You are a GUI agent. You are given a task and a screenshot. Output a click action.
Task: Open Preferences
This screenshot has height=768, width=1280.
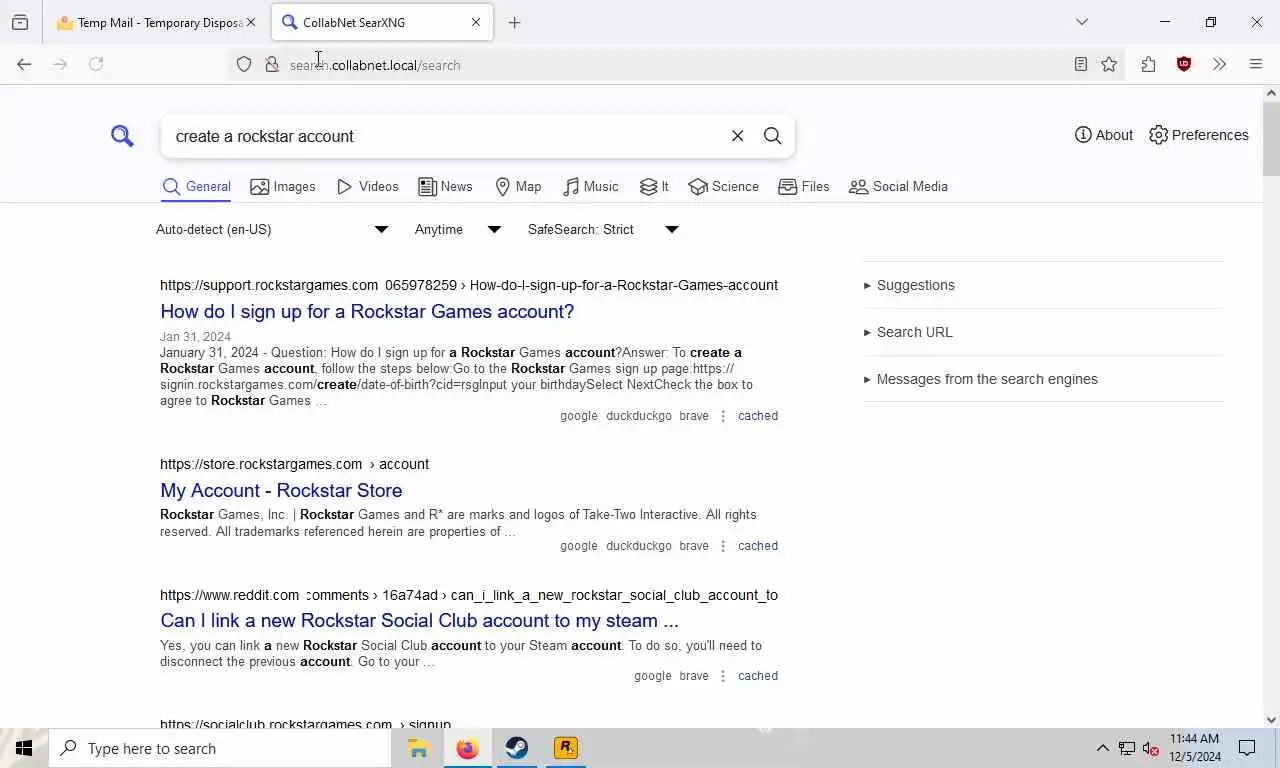point(1199,135)
